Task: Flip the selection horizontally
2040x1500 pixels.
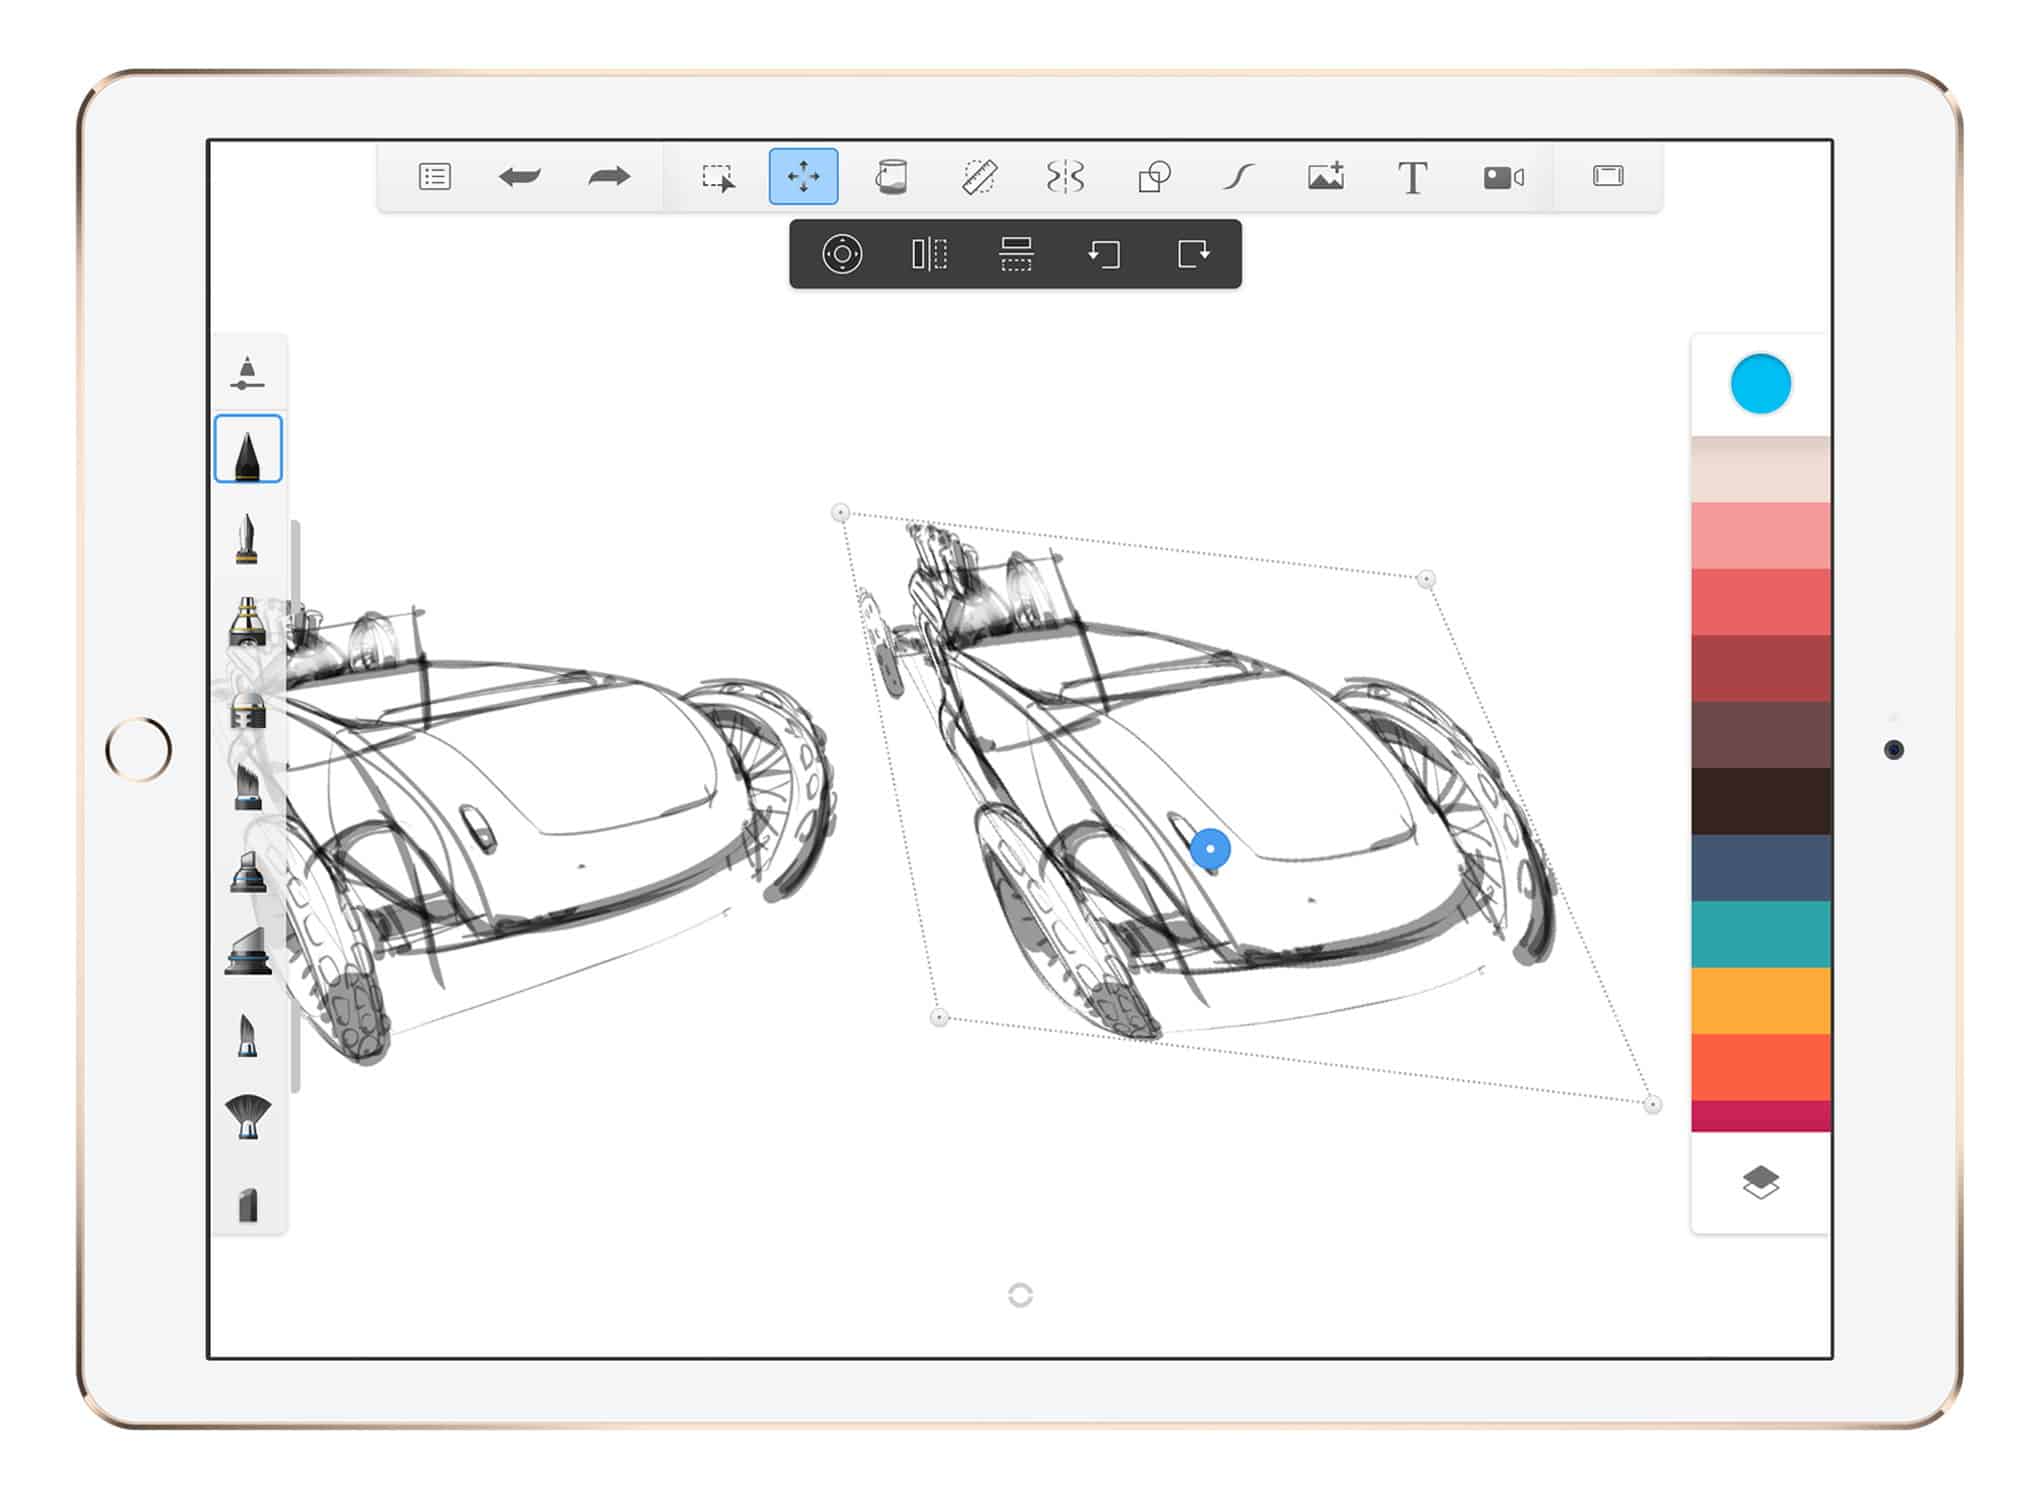Action: 930,256
